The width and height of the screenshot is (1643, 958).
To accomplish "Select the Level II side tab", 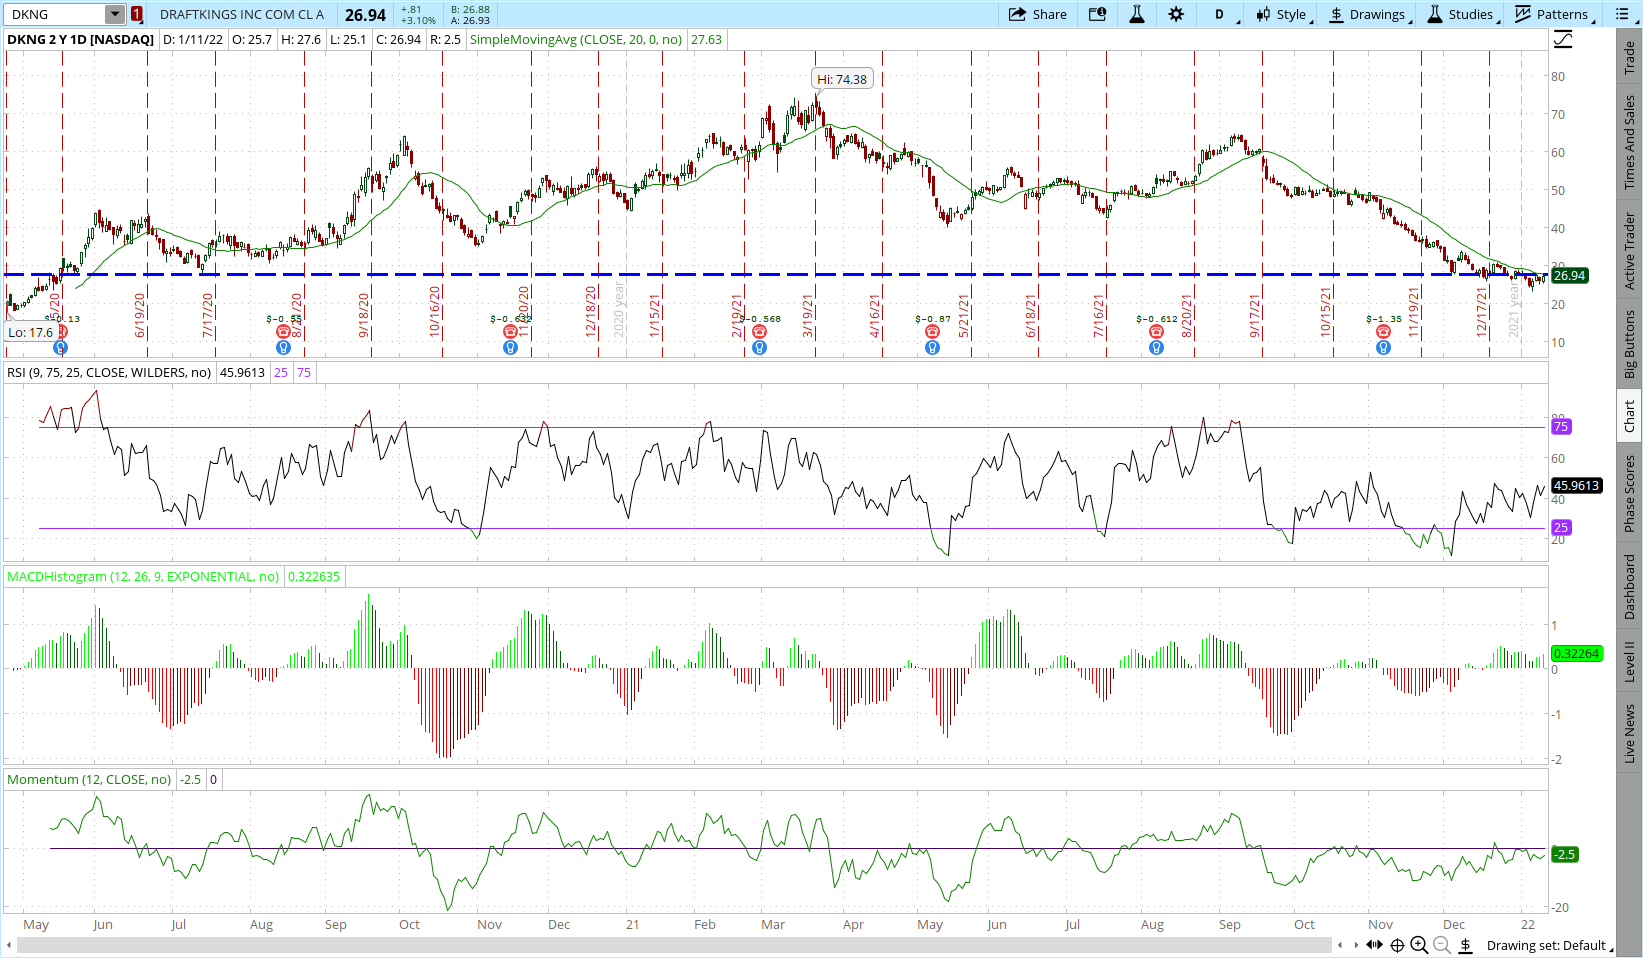I will point(1629,661).
